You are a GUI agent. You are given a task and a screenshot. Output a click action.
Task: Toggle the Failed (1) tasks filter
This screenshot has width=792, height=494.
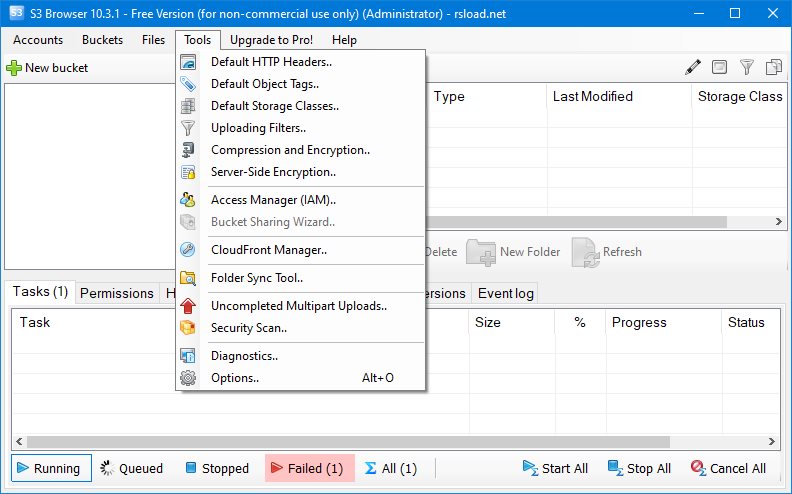(309, 468)
